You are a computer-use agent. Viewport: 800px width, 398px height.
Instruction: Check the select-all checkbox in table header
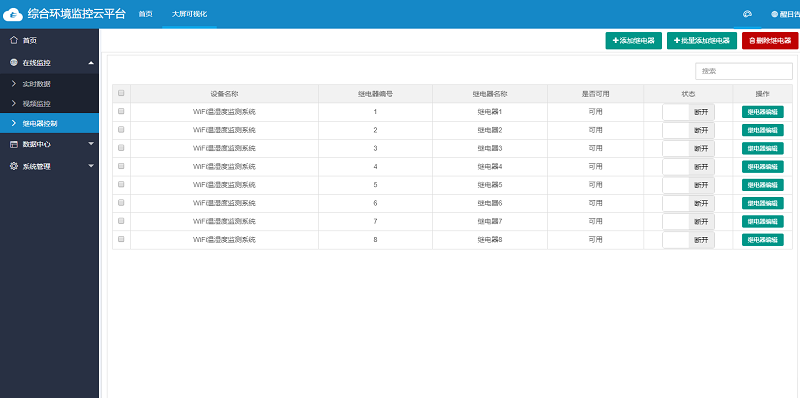tap(121, 93)
